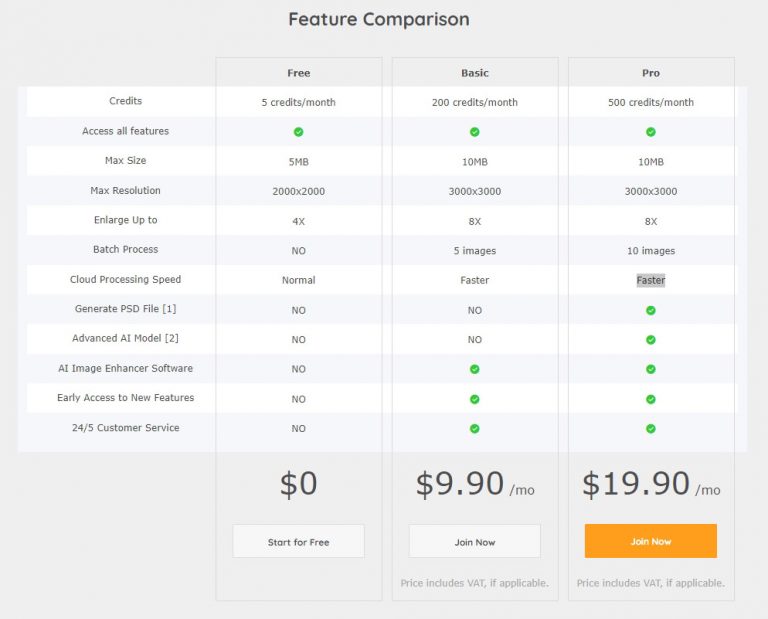Click the Free plan's Access all features checkmark
Screen dimensions: 768x619
pos(298,132)
